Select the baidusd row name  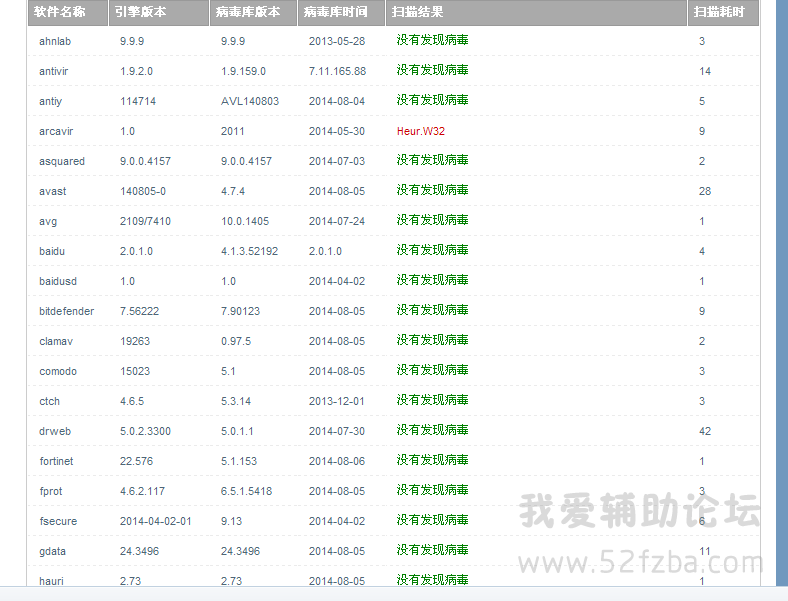58,281
